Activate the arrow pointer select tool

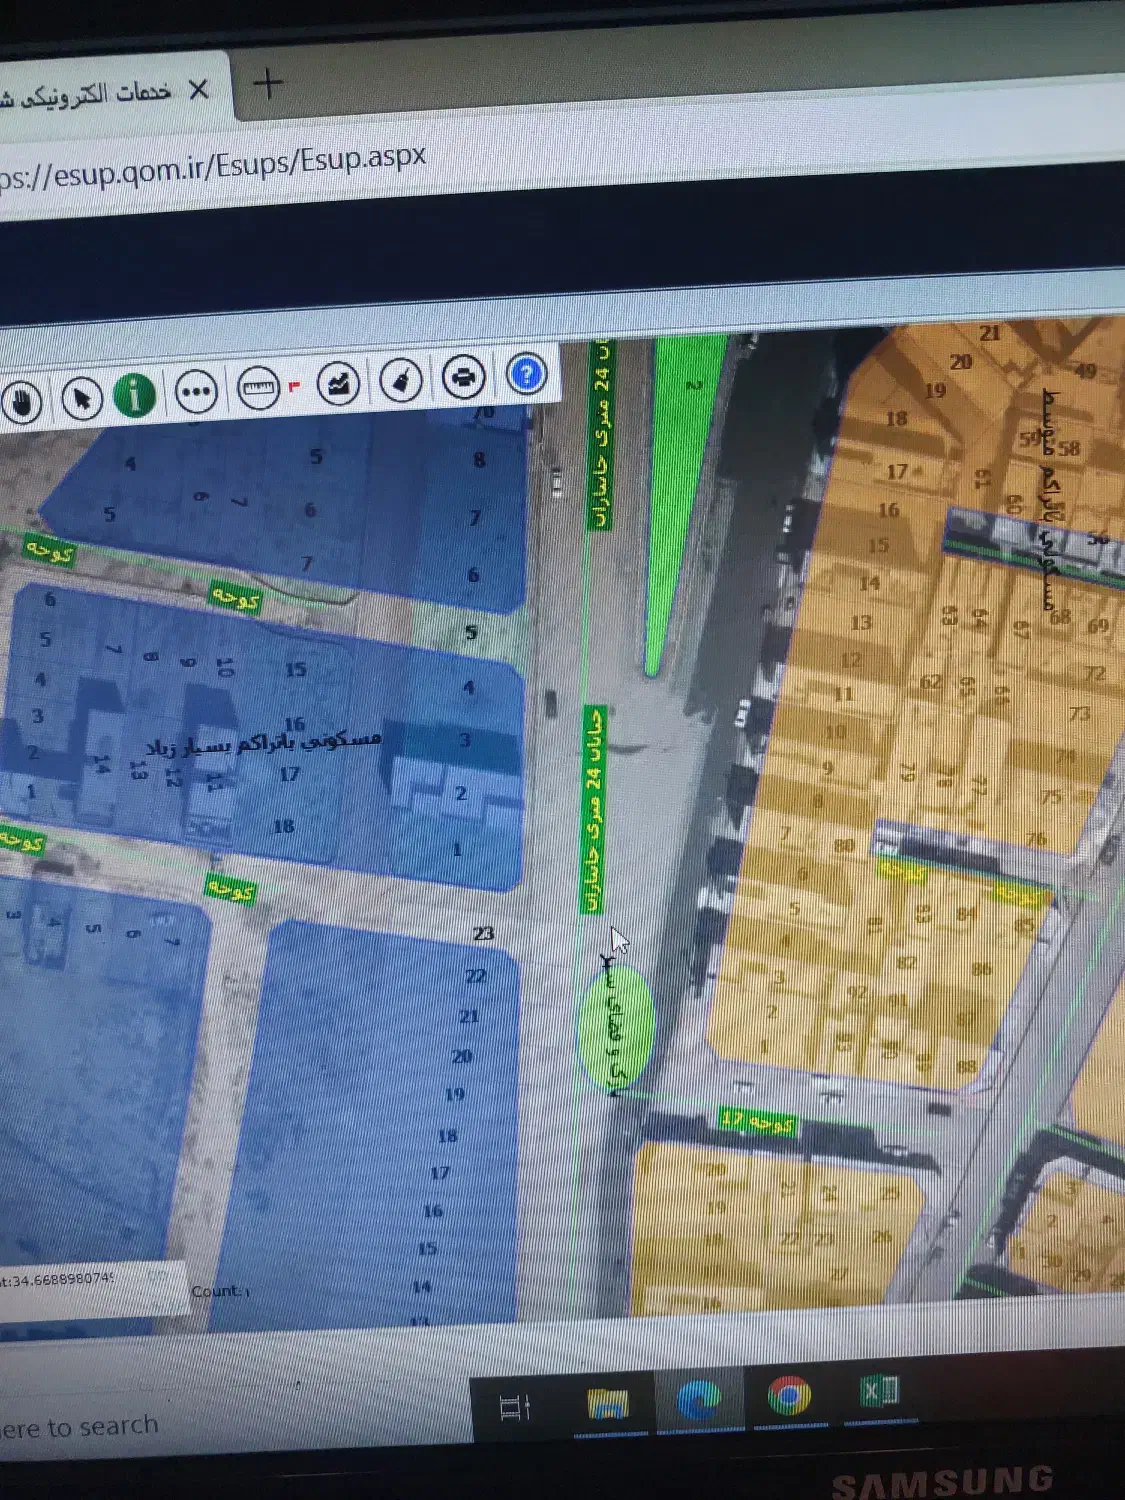pos(81,398)
